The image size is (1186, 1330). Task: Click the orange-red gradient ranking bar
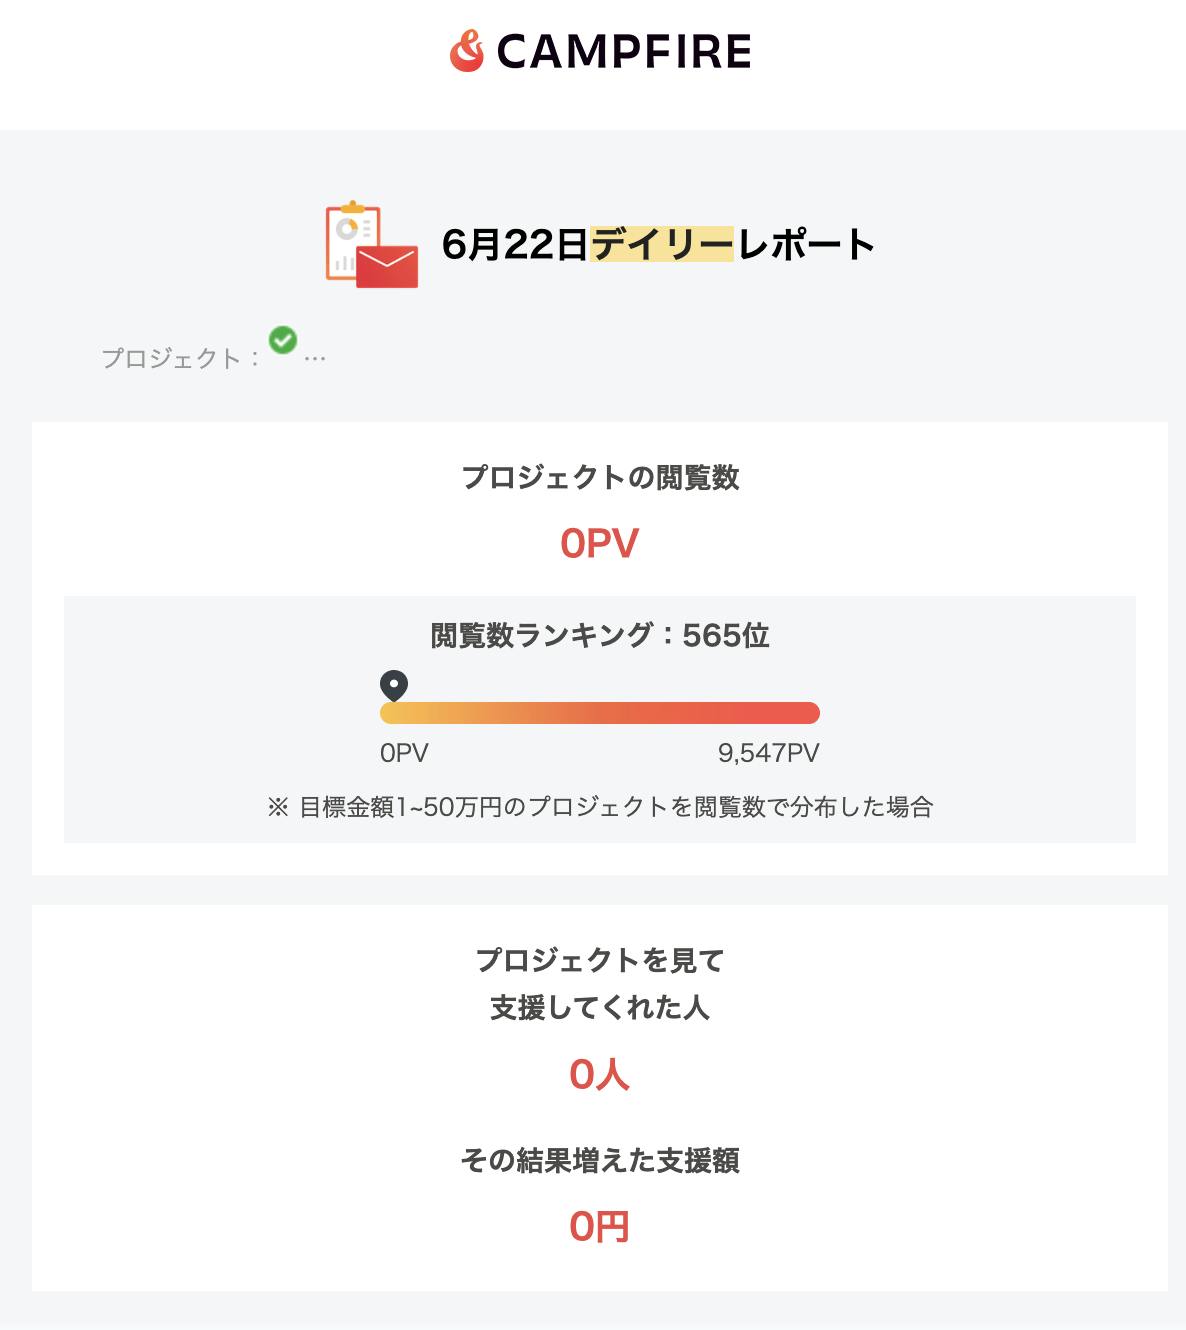pyautogui.click(x=600, y=713)
